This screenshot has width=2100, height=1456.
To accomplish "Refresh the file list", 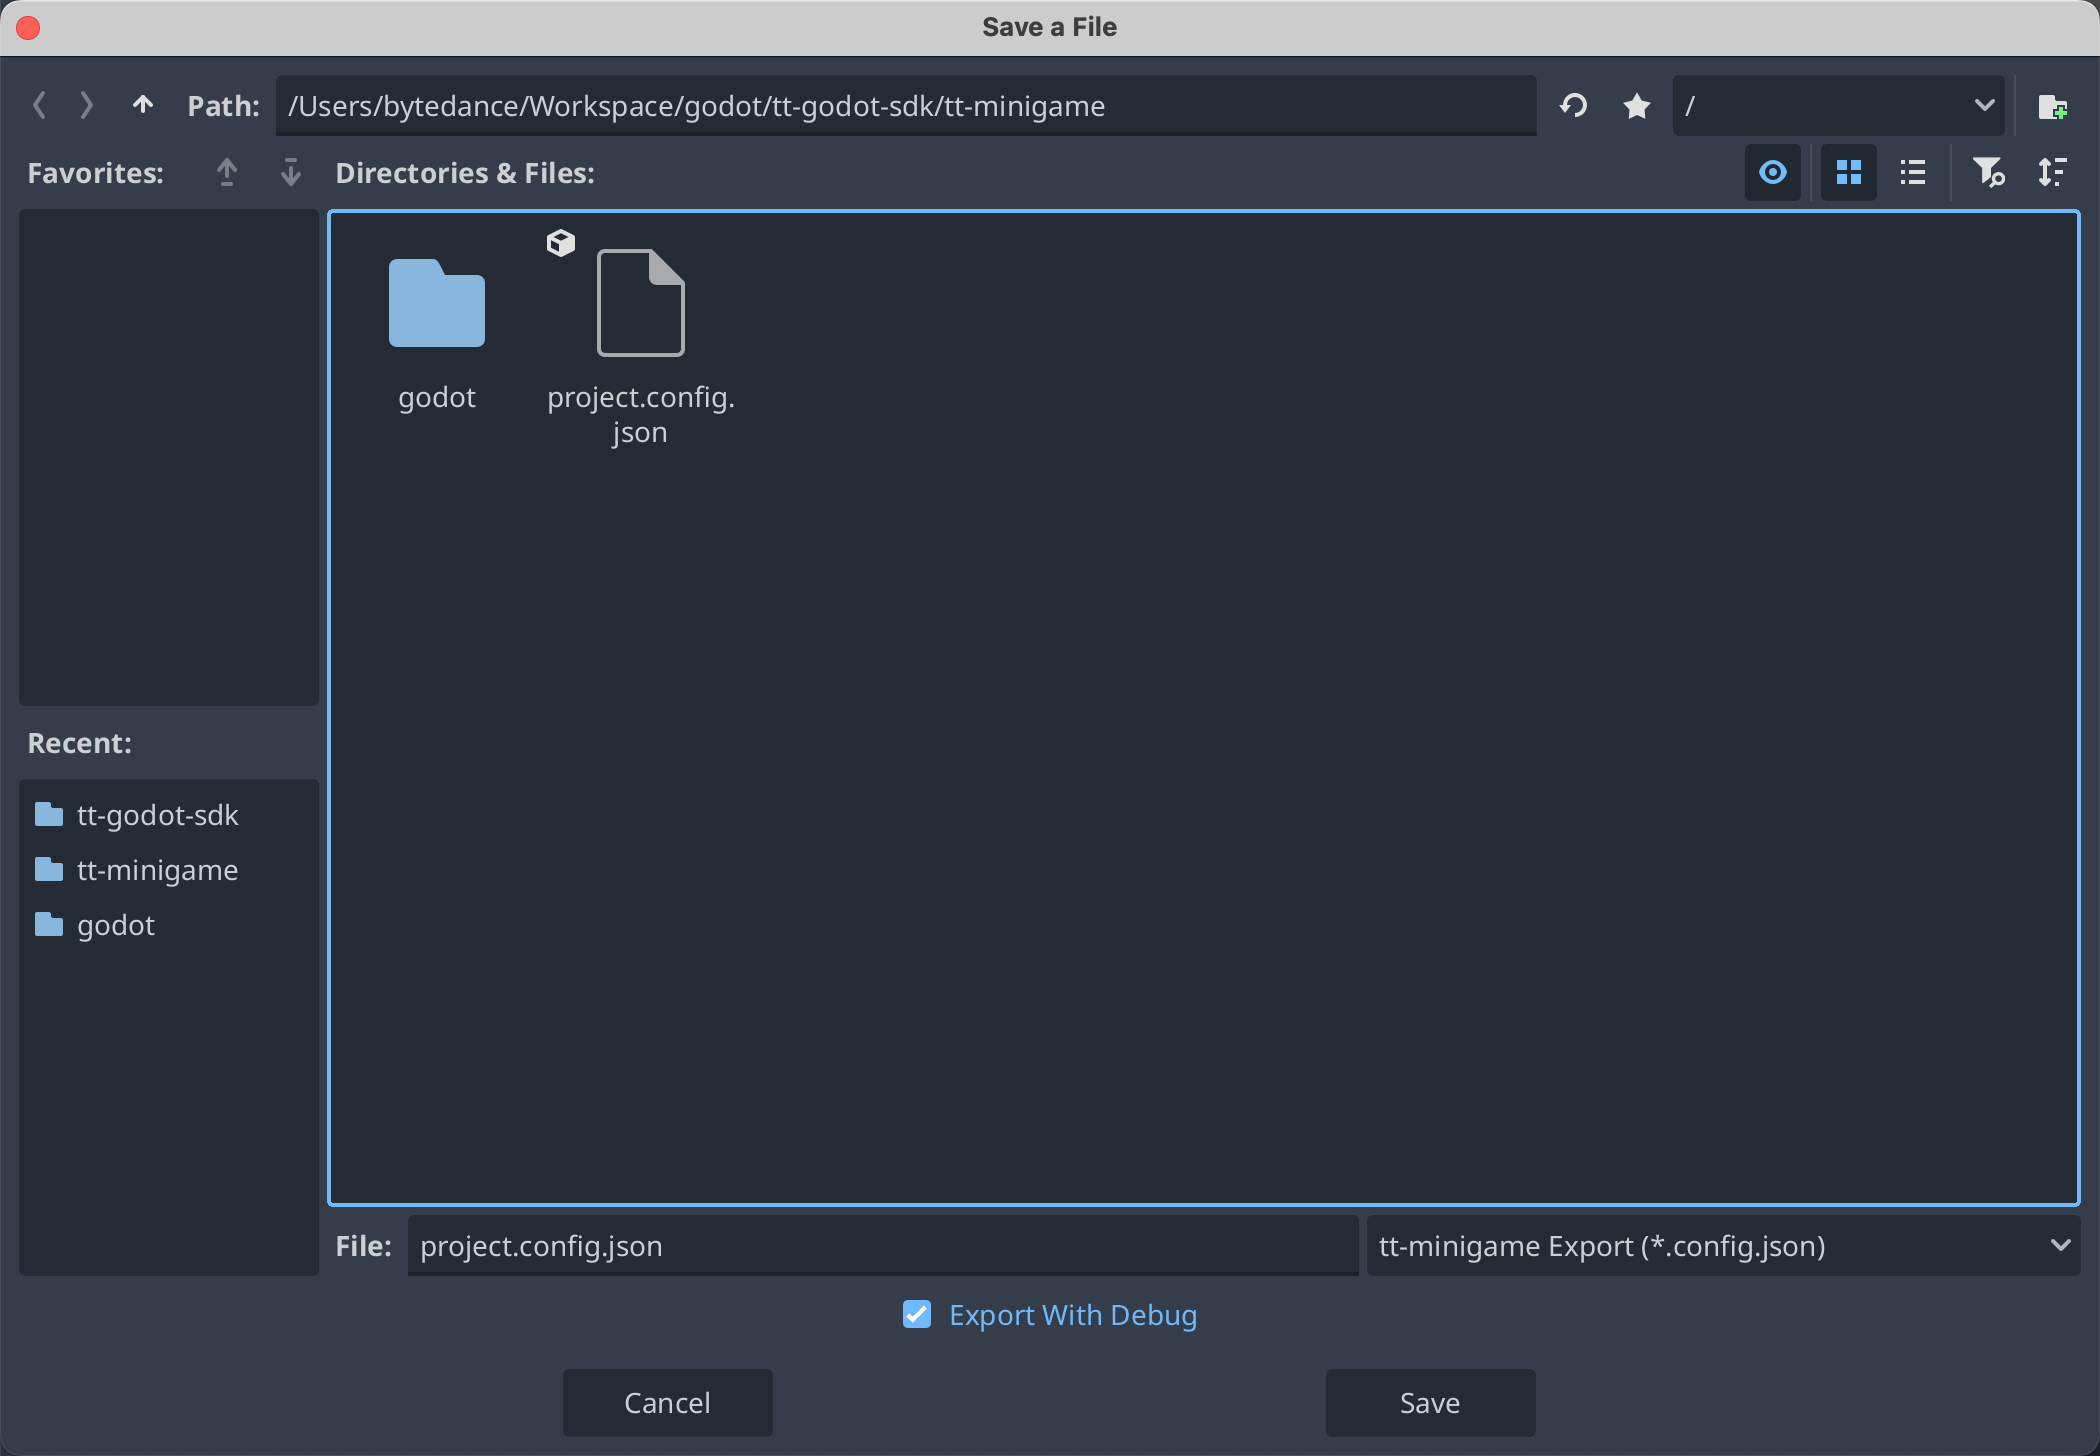I will [x=1574, y=105].
